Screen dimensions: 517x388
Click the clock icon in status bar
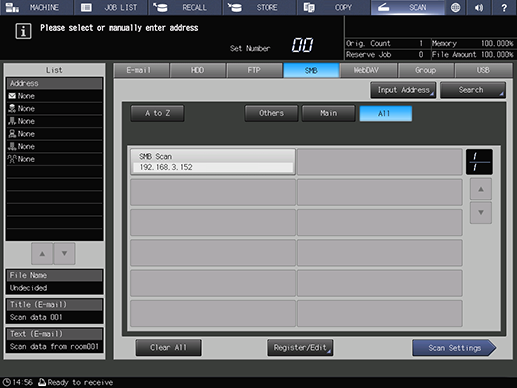[7, 382]
